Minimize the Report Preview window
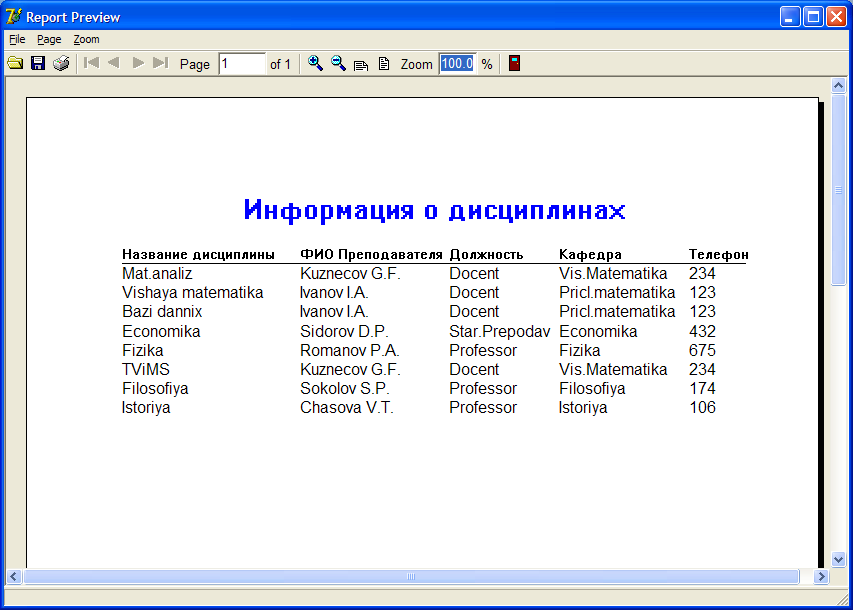 789,17
